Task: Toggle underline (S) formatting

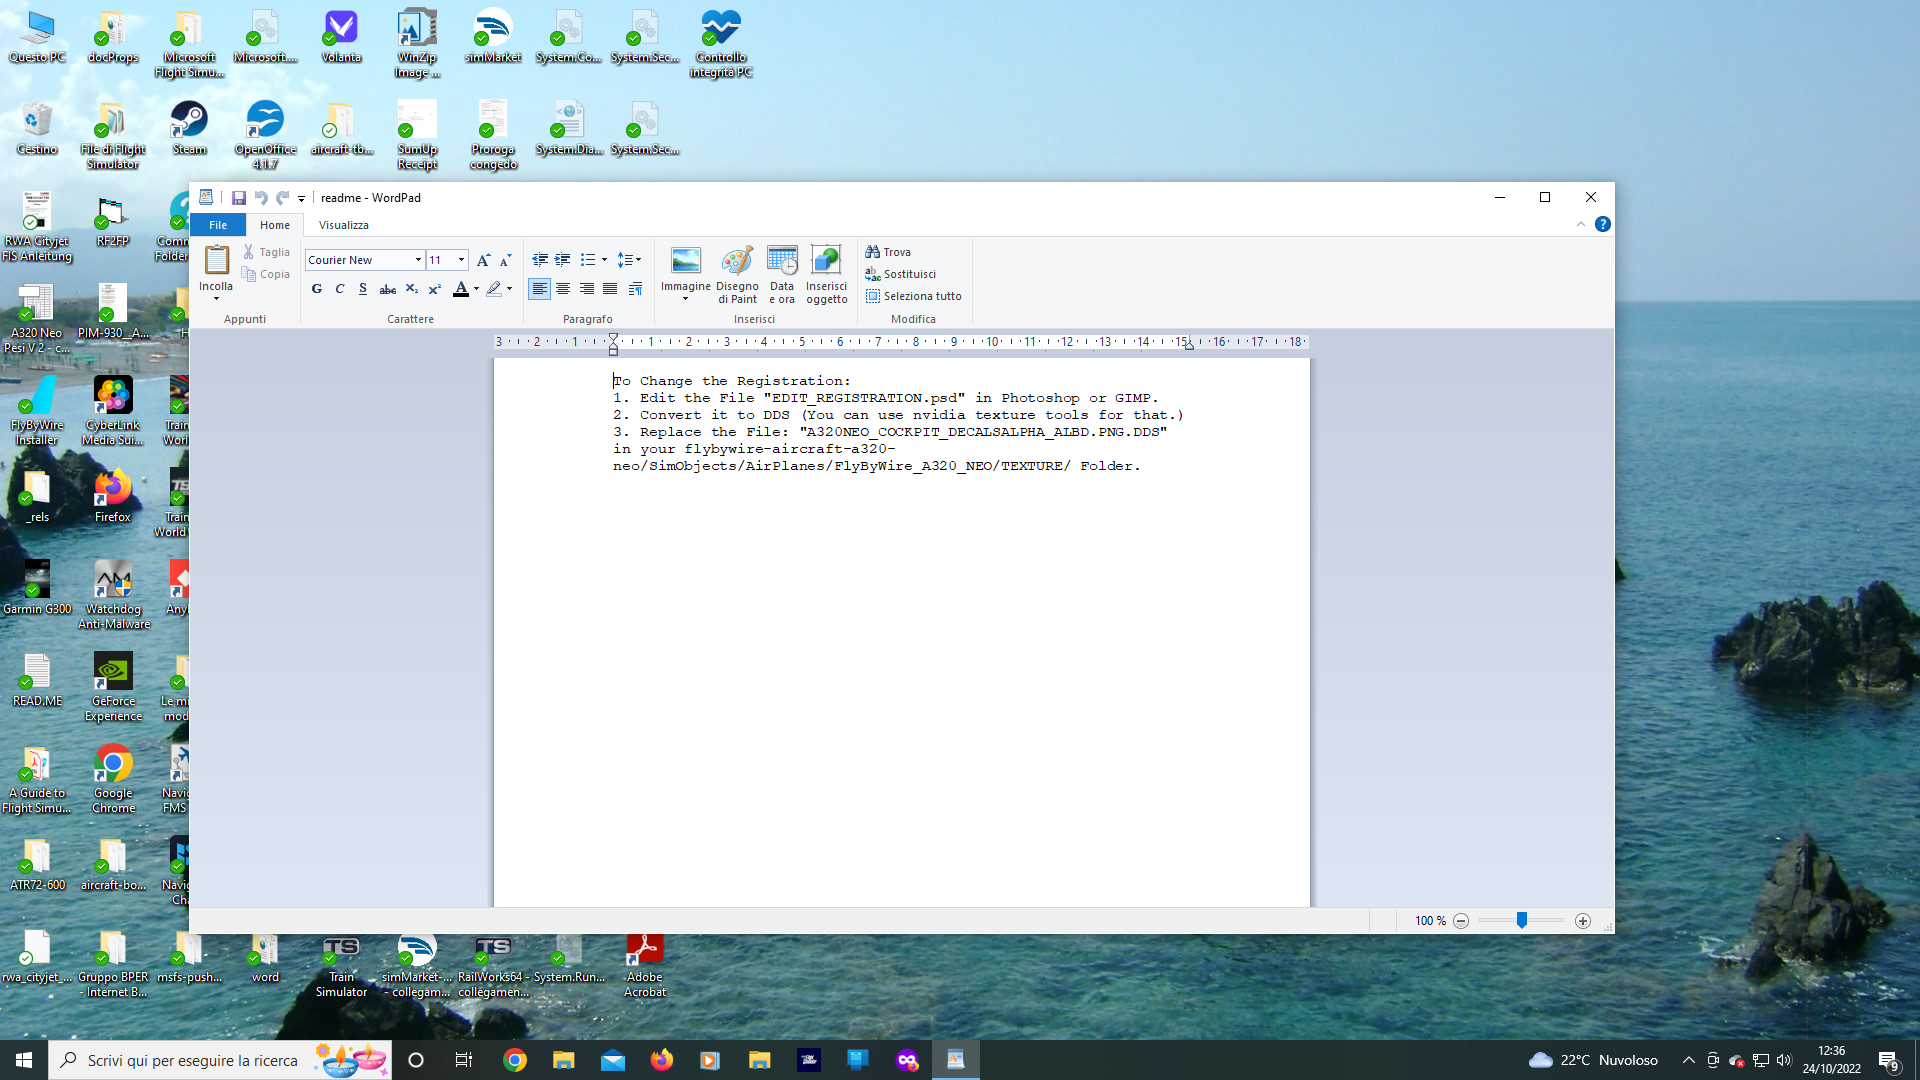Action: [x=363, y=289]
